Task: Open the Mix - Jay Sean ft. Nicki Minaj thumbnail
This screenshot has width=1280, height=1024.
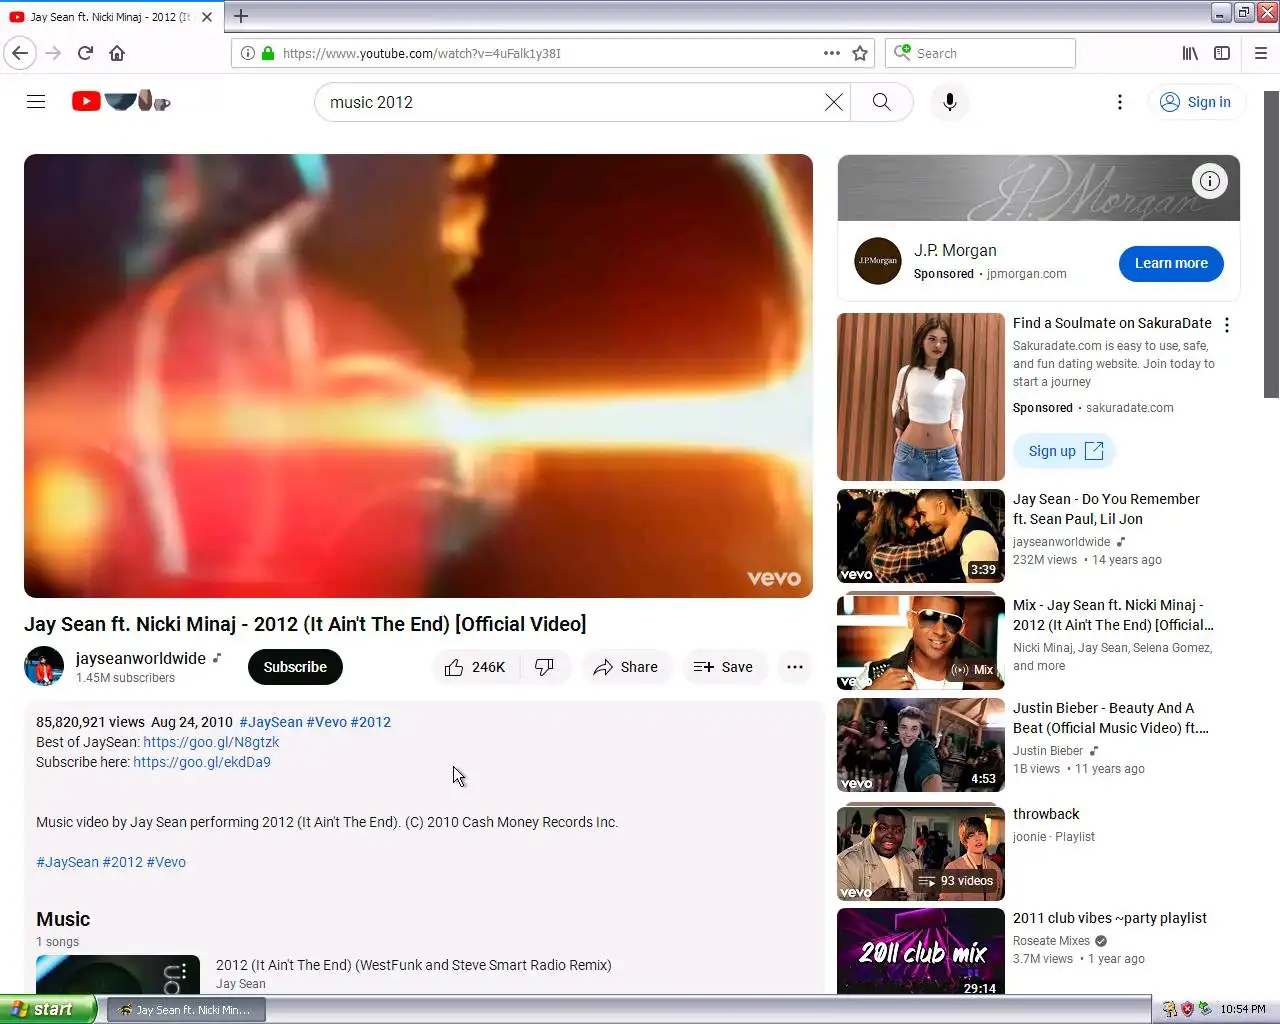Action: (921, 643)
